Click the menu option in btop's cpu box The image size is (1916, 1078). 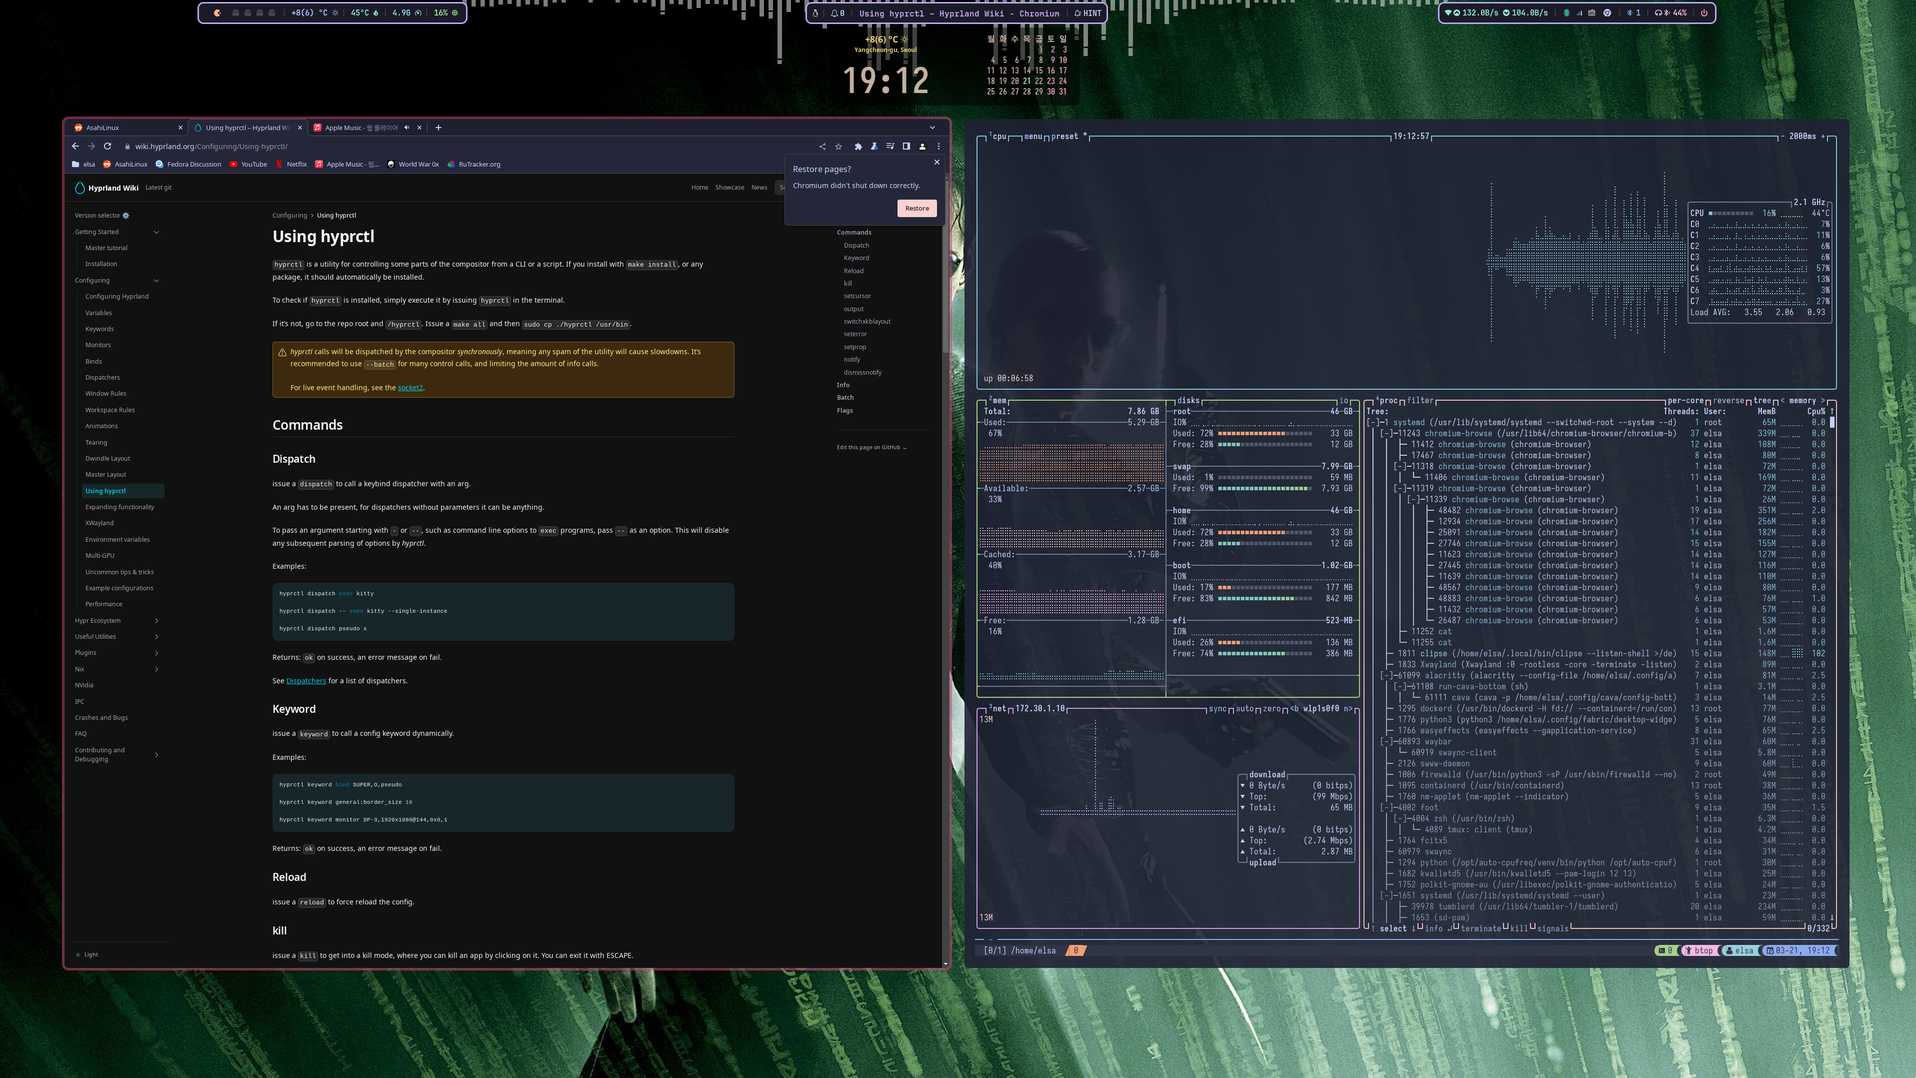1033,136
